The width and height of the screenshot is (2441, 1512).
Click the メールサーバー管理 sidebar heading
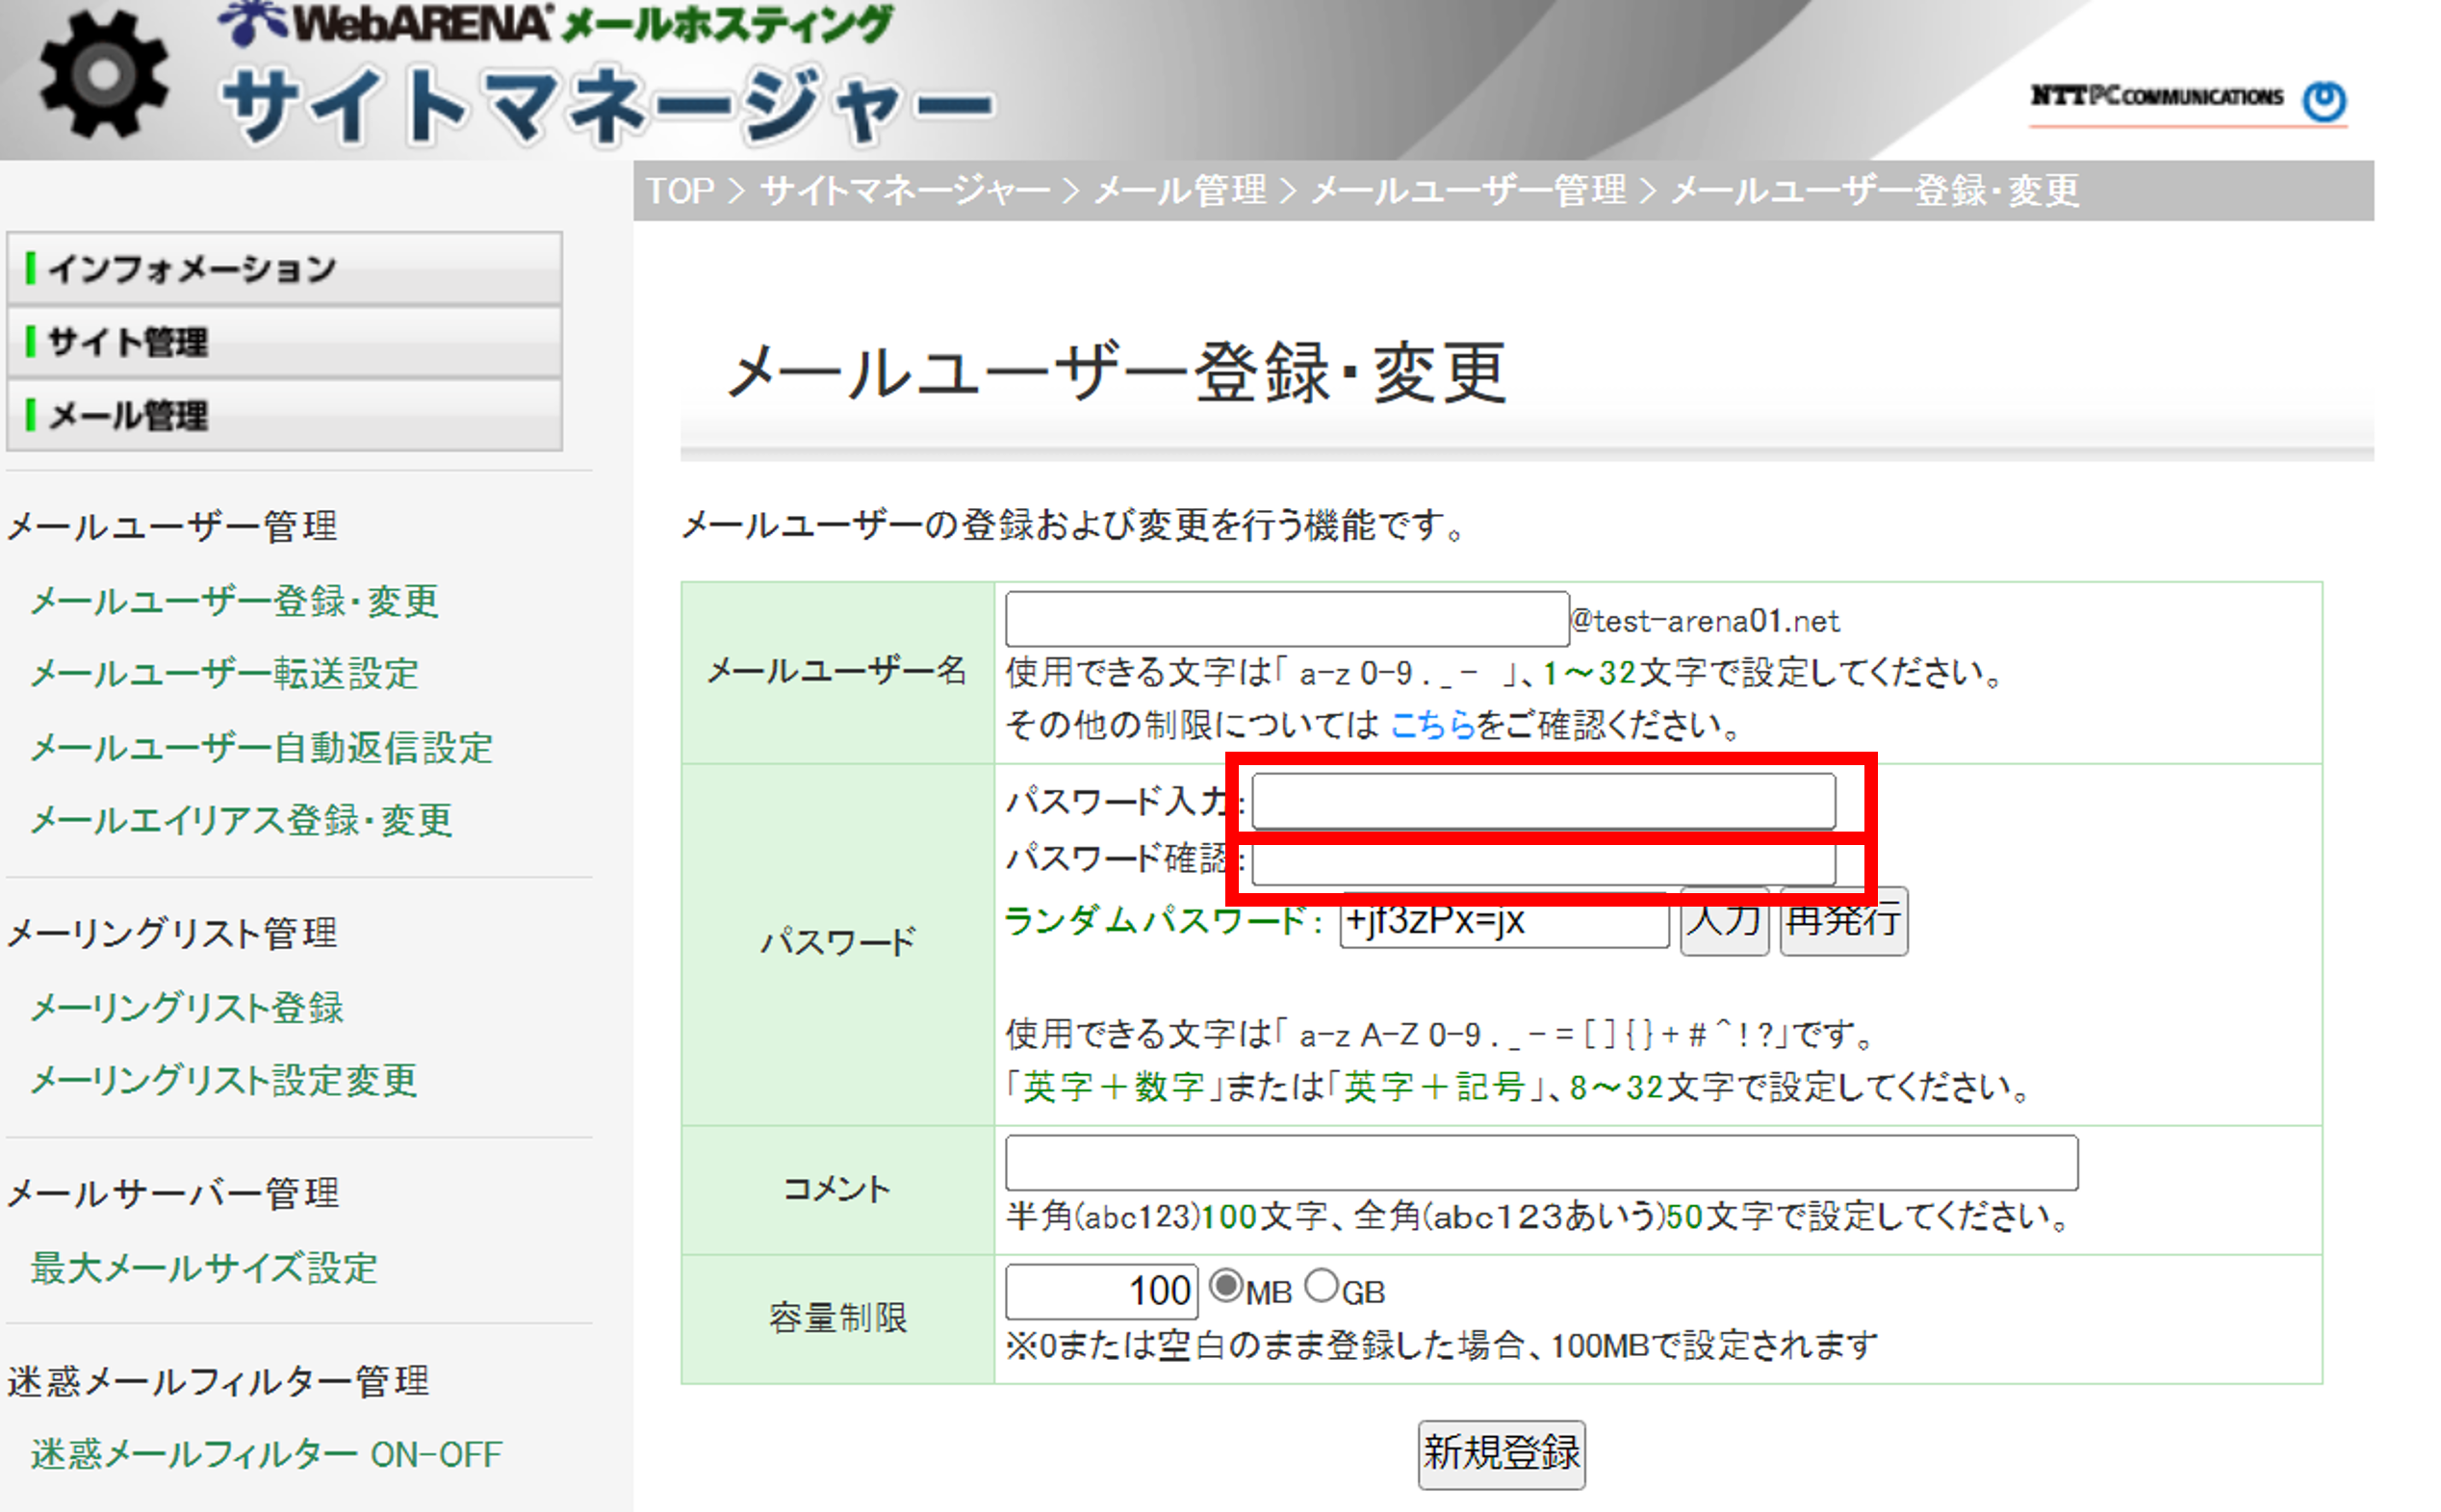(x=173, y=1194)
